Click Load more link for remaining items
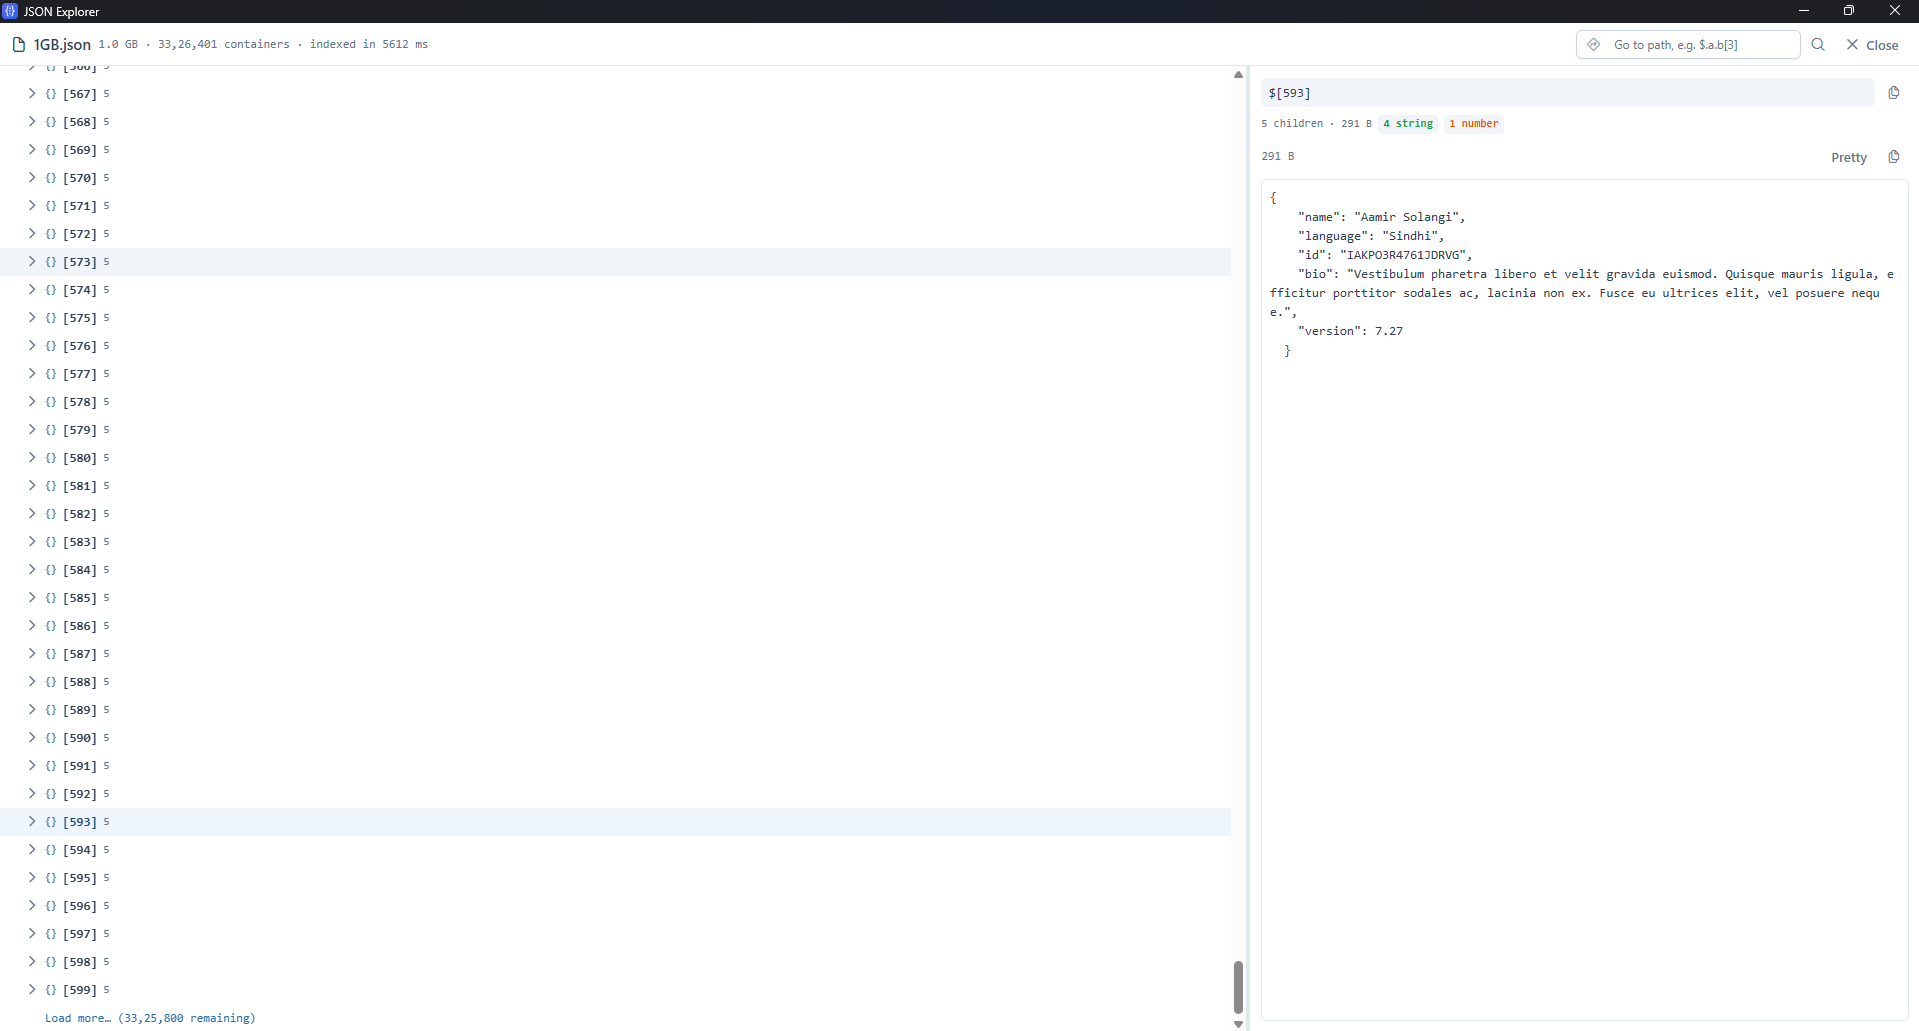Screen dimensions: 1919x1031 tap(150, 1018)
